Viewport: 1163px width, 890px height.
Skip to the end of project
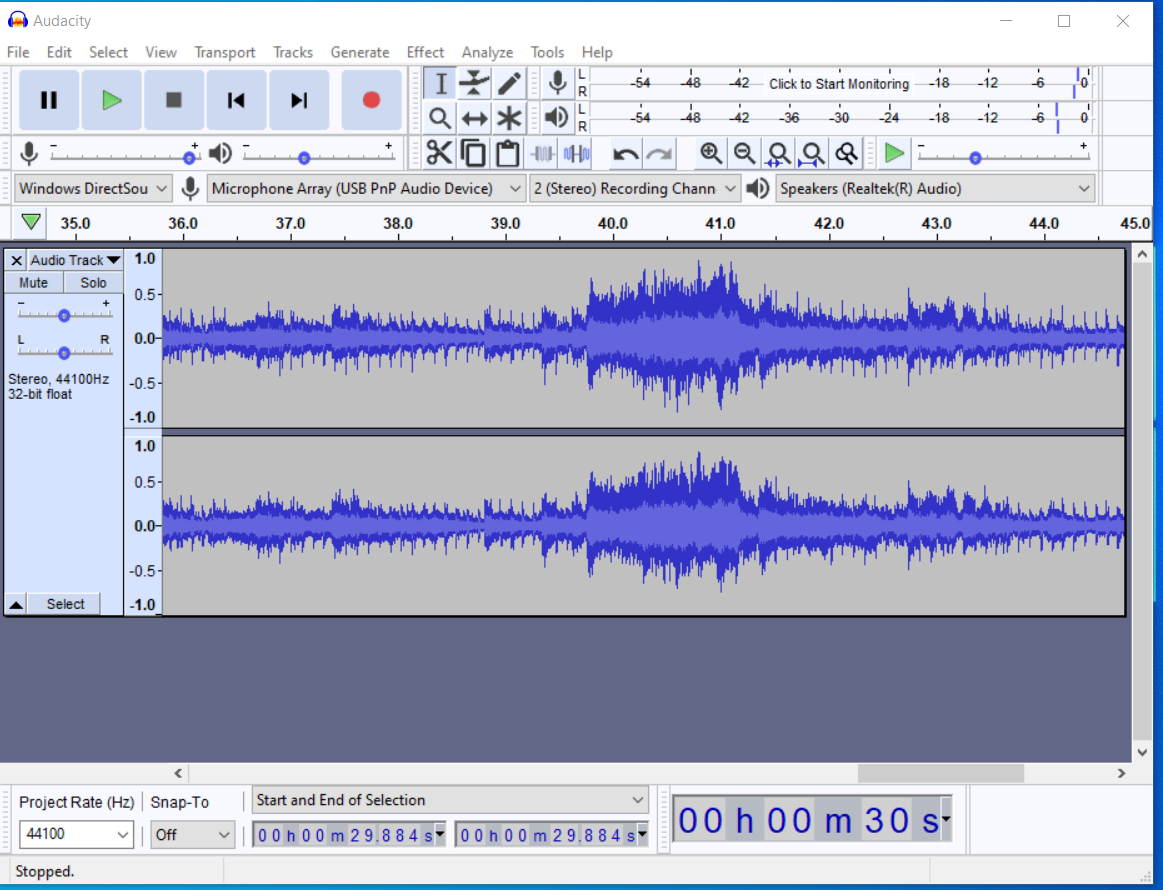[298, 100]
